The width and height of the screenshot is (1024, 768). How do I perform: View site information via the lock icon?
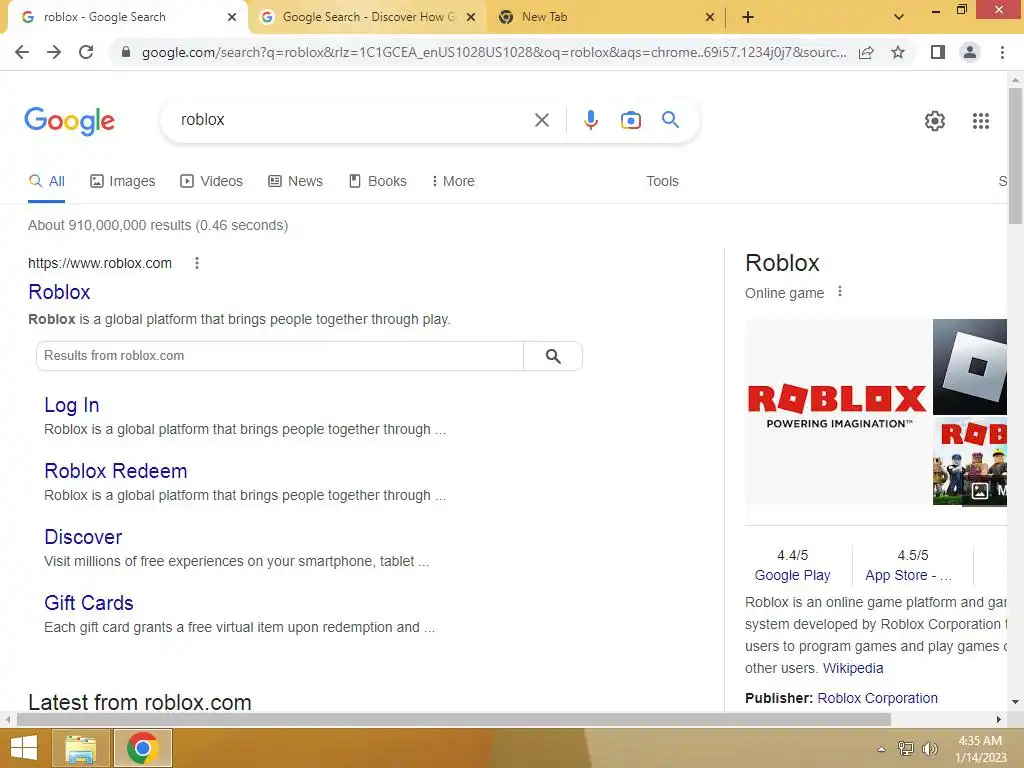(126, 52)
